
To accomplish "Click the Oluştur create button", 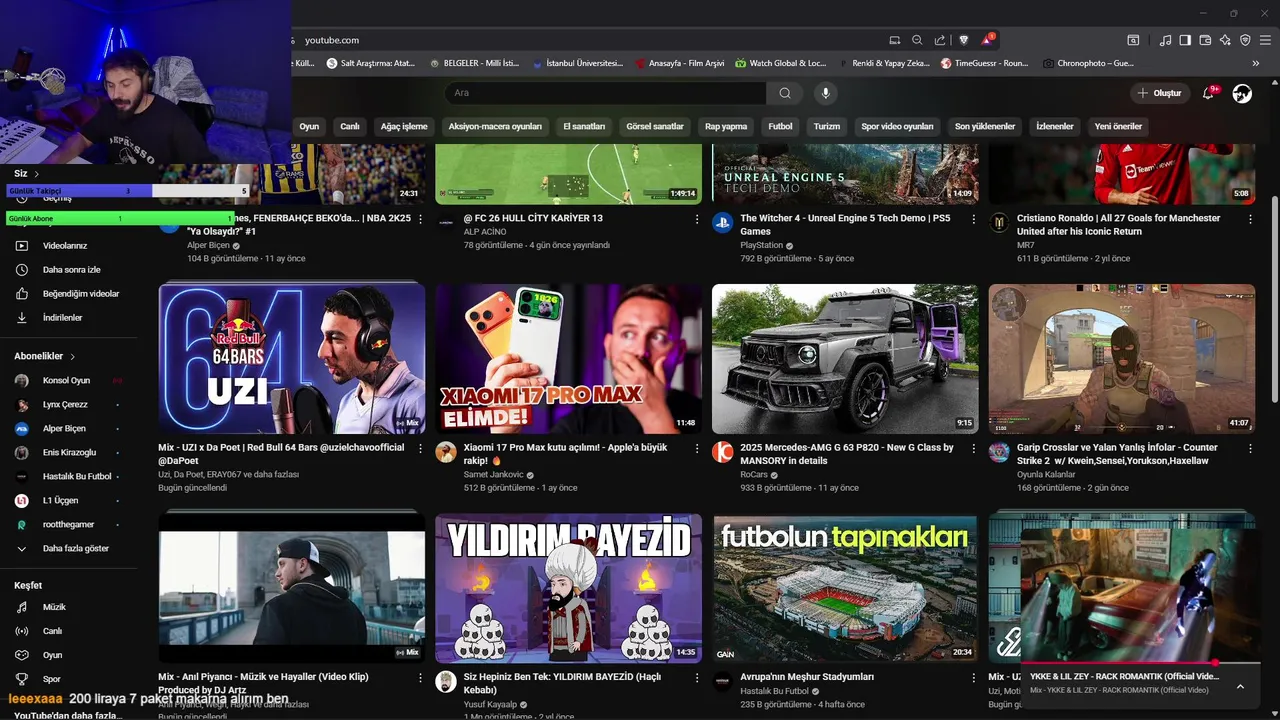I will [x=1160, y=93].
